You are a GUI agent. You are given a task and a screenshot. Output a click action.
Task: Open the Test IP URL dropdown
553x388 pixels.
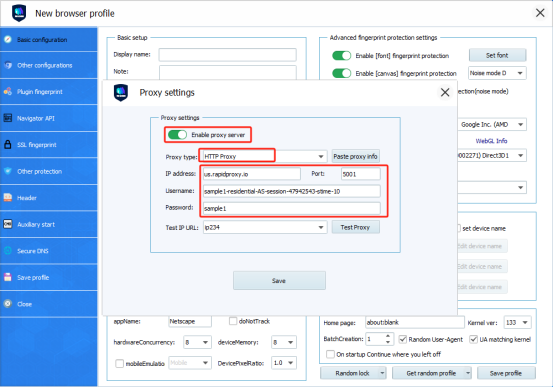click(321, 228)
